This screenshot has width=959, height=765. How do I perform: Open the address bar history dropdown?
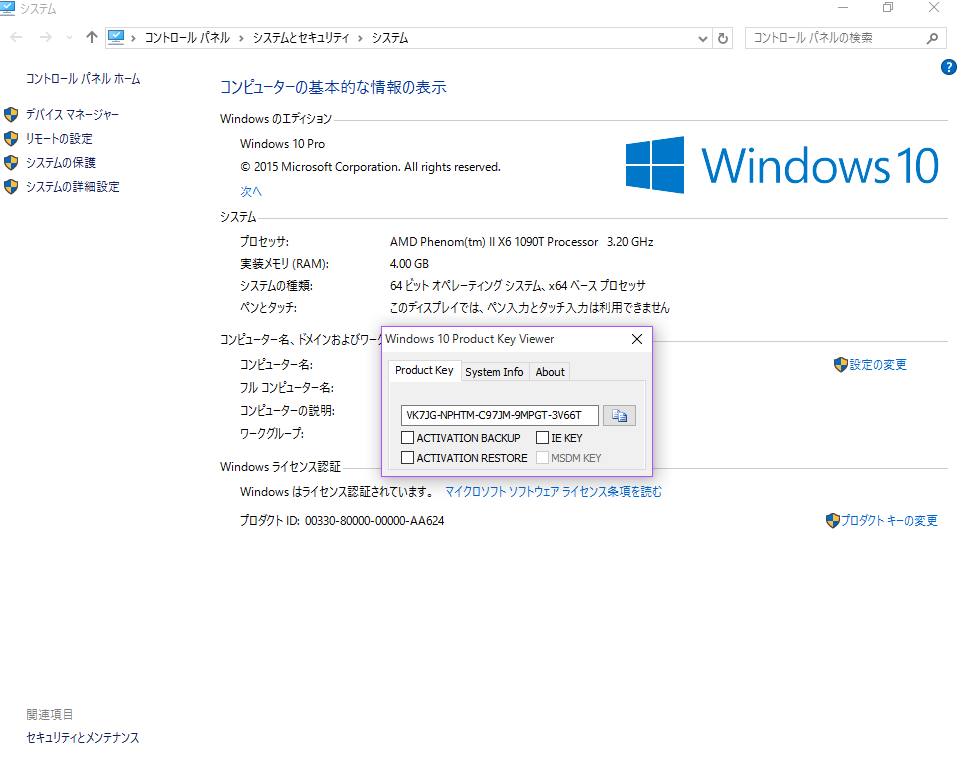tap(703, 38)
